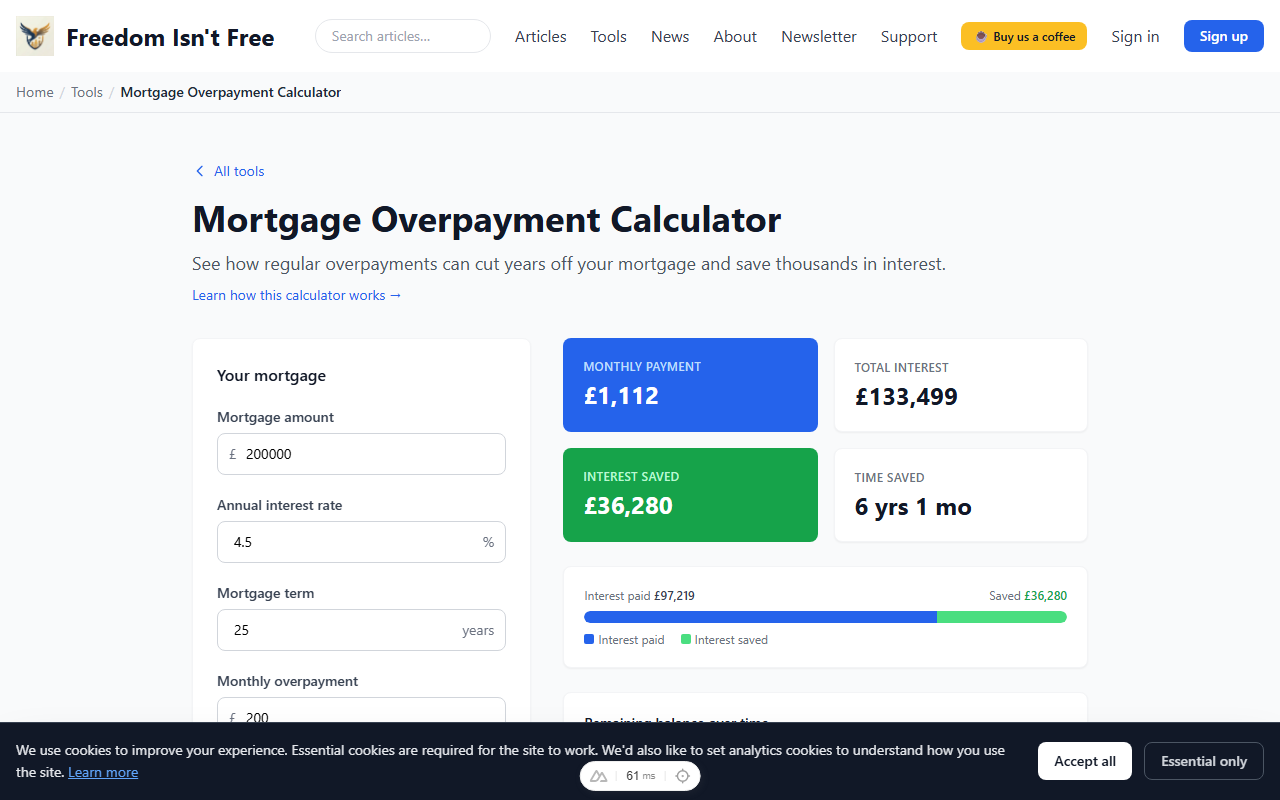
Task: Choose Essential only cookies
Action: click(x=1203, y=761)
